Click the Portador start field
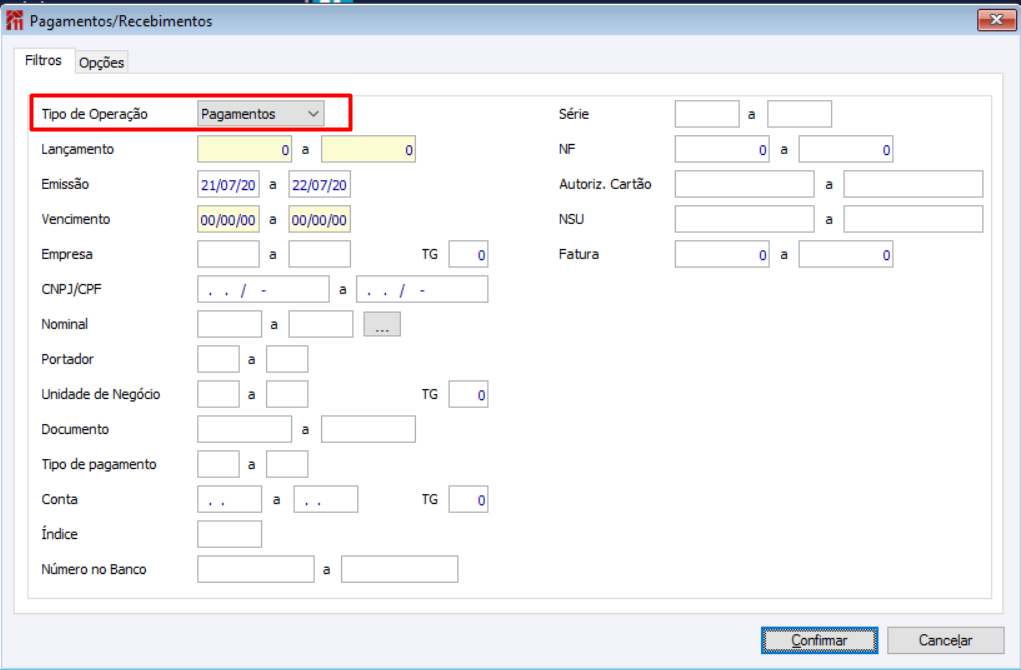Screen dimensions: 1021x670 point(218,359)
